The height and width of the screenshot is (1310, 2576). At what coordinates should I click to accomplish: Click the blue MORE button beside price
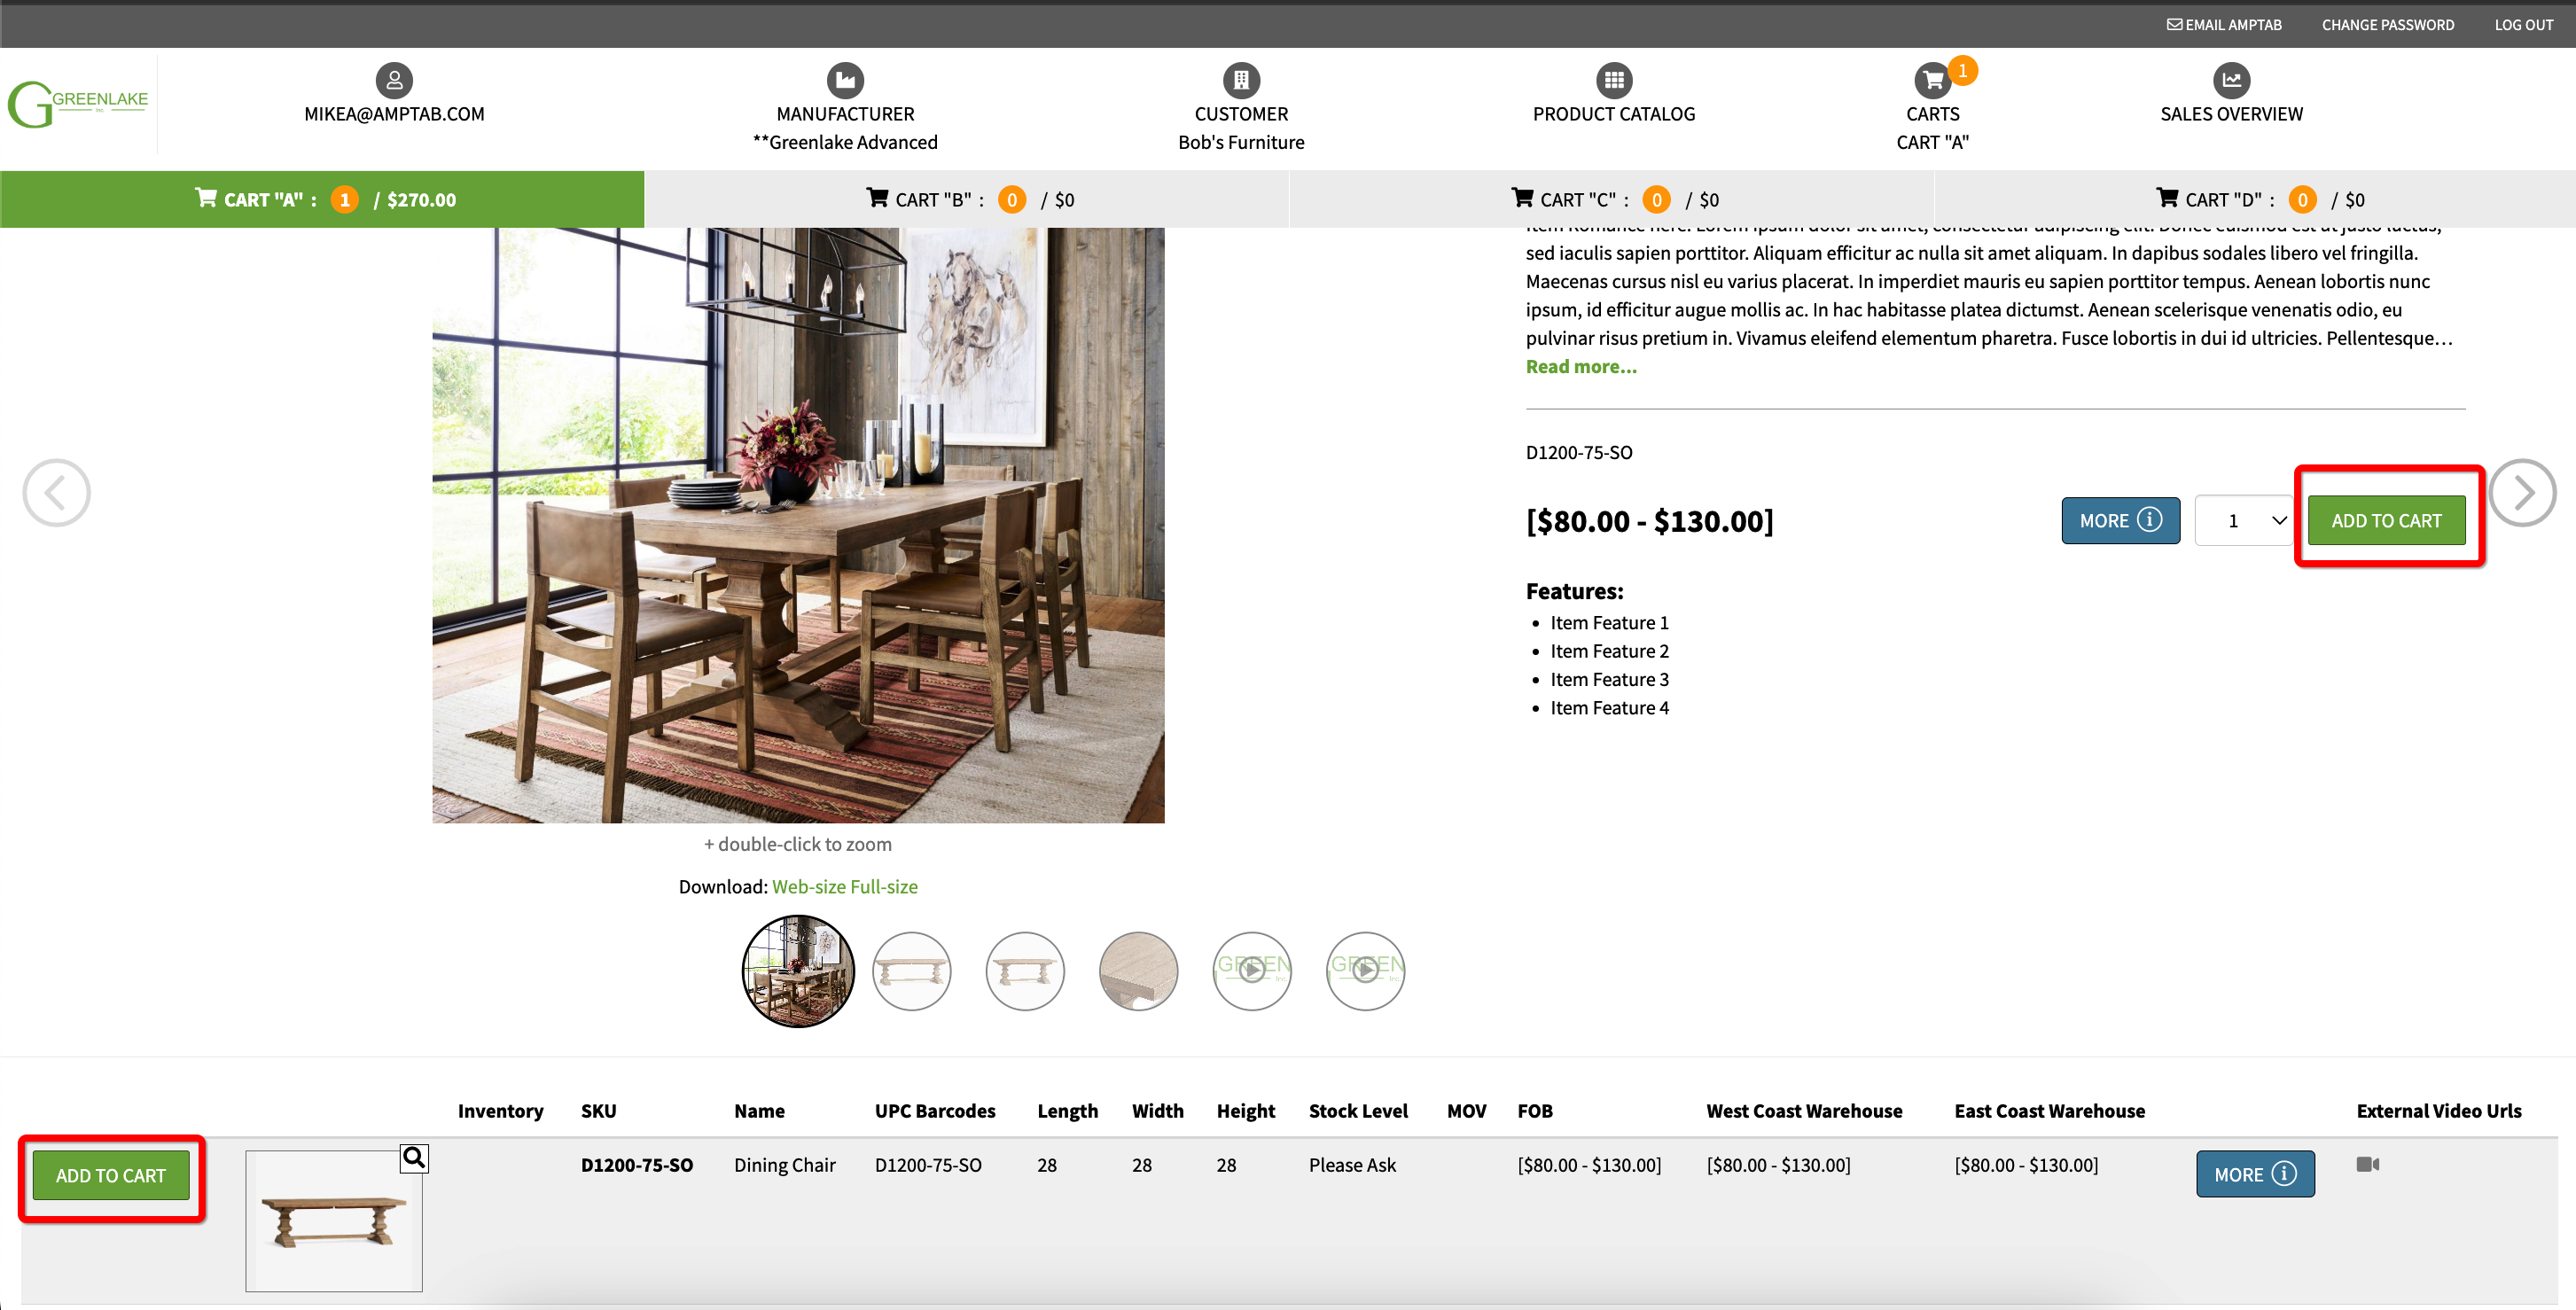pyautogui.click(x=2120, y=521)
